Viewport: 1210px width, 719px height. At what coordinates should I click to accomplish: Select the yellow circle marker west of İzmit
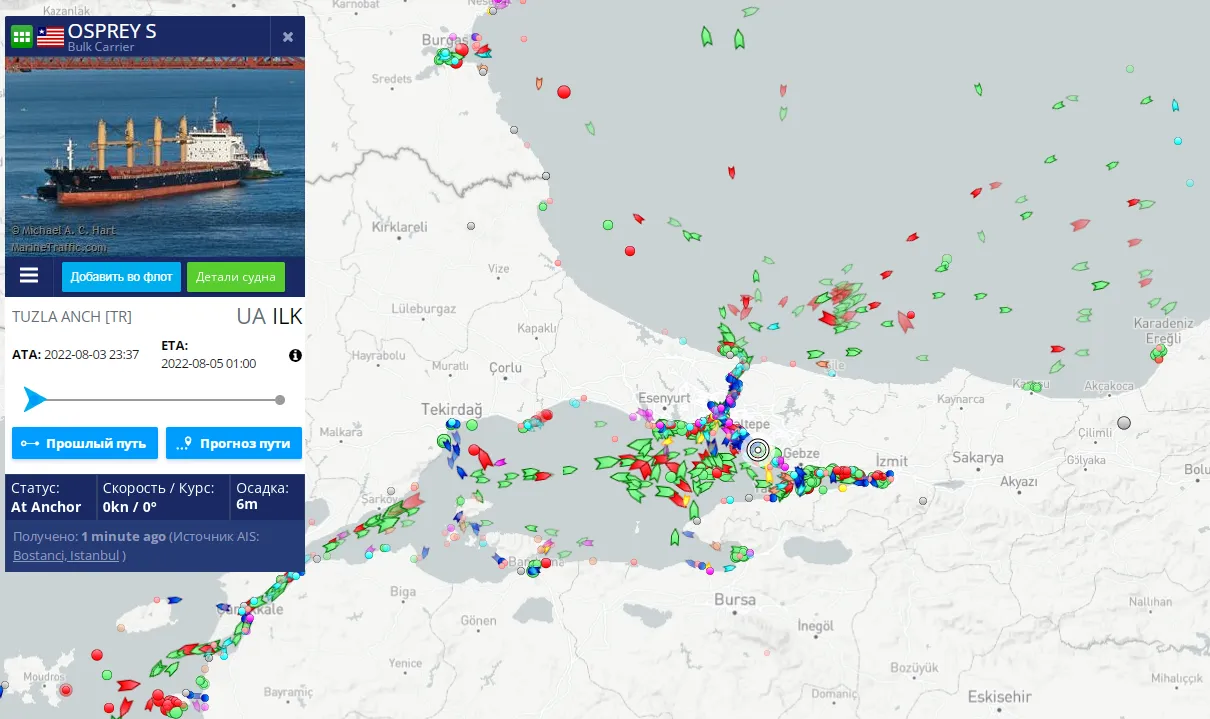pos(842,488)
